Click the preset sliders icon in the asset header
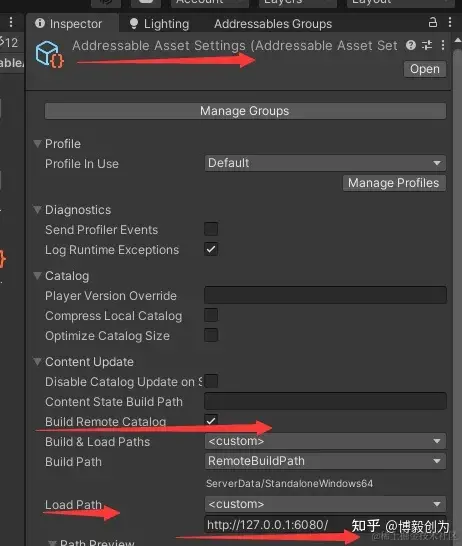The image size is (462, 546). pyautogui.click(x=427, y=45)
